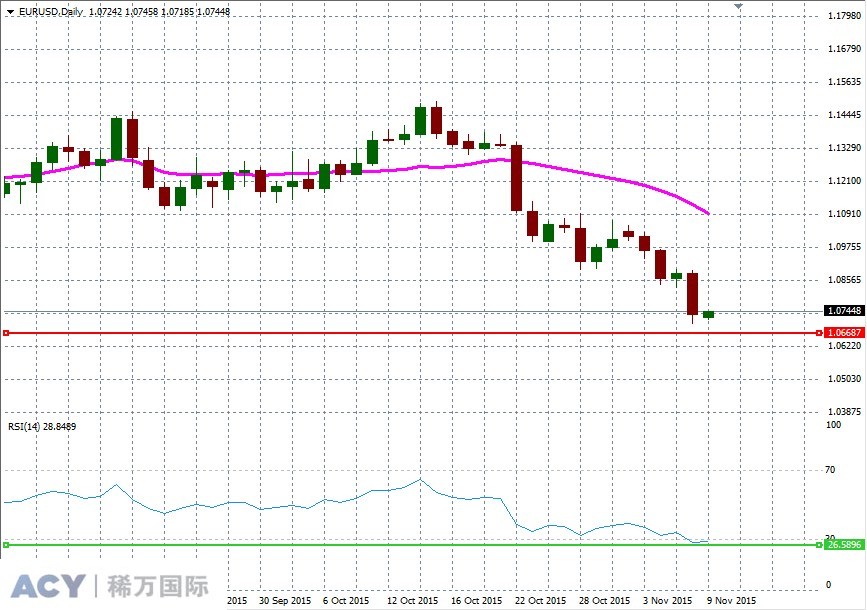This screenshot has width=867, height=610.
Task: Select the 70 level label on RSI scale
Action: tap(832, 470)
